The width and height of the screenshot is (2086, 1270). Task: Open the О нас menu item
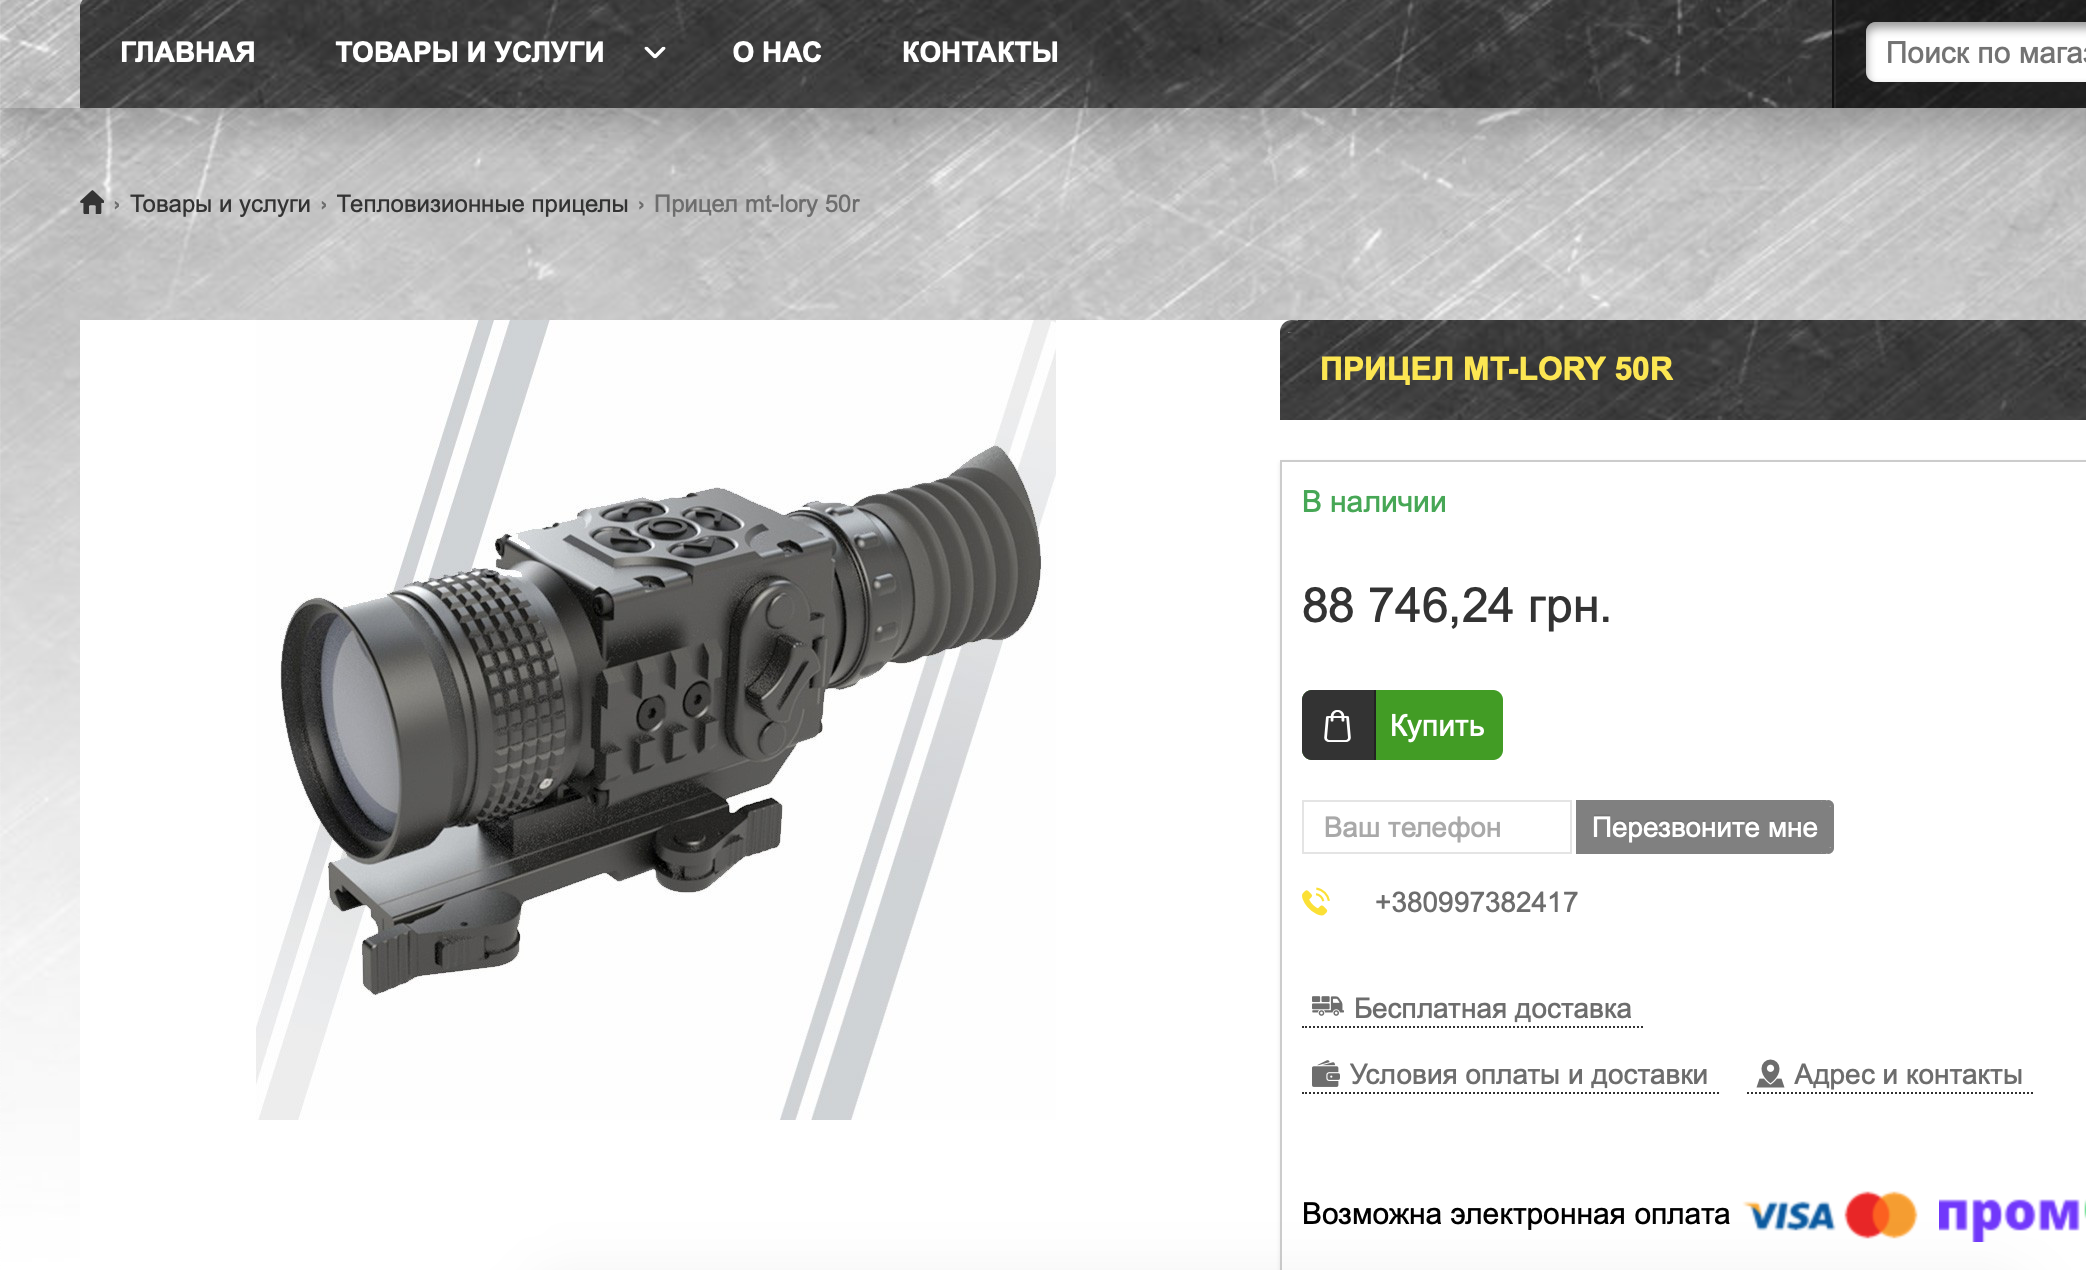pyautogui.click(x=777, y=52)
